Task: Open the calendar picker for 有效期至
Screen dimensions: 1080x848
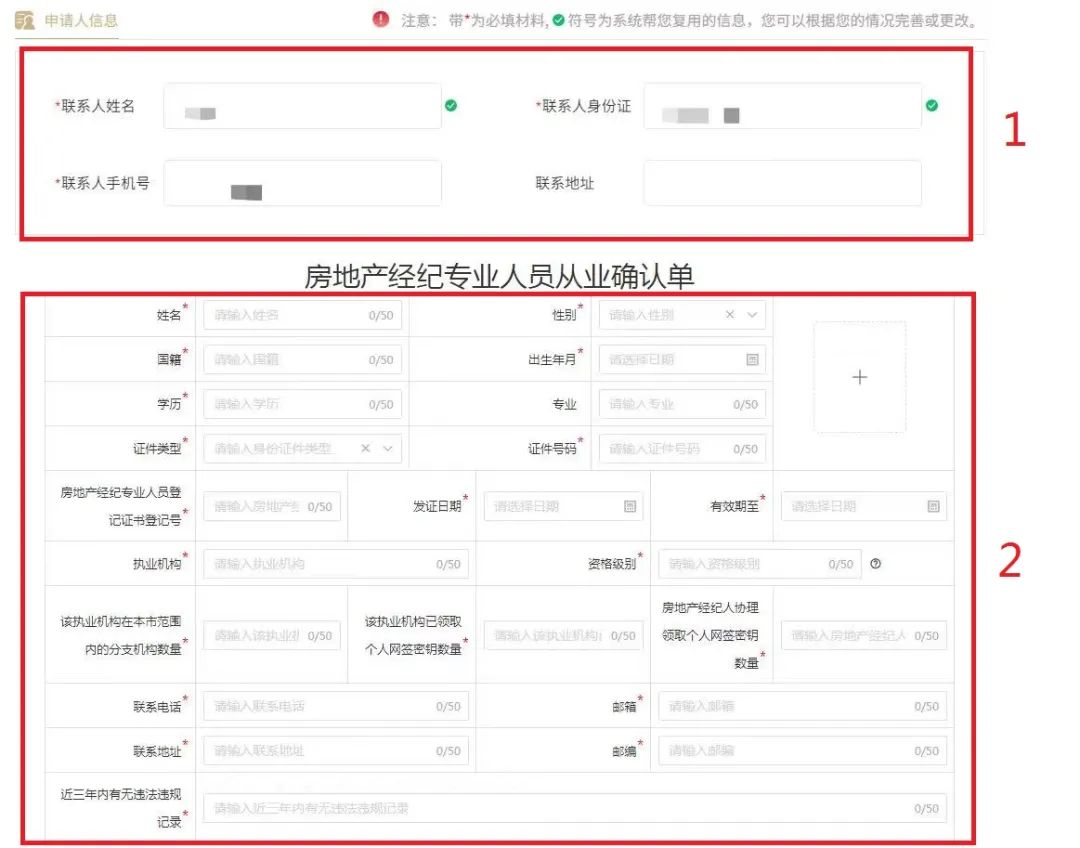Action: tap(931, 506)
